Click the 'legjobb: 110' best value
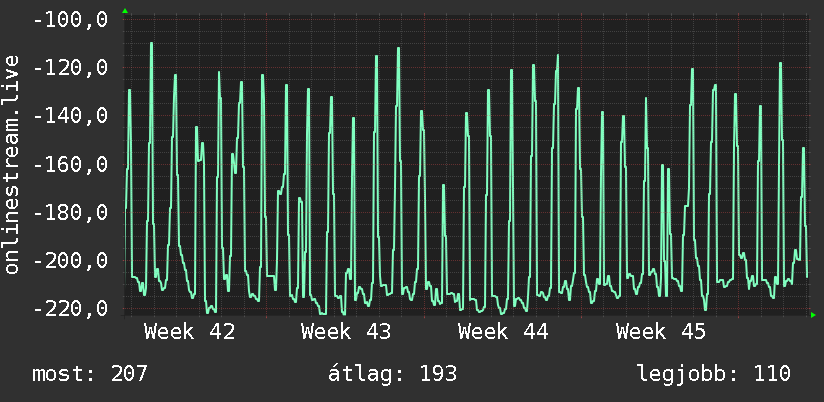The height and width of the screenshot is (402, 824). coord(714,374)
